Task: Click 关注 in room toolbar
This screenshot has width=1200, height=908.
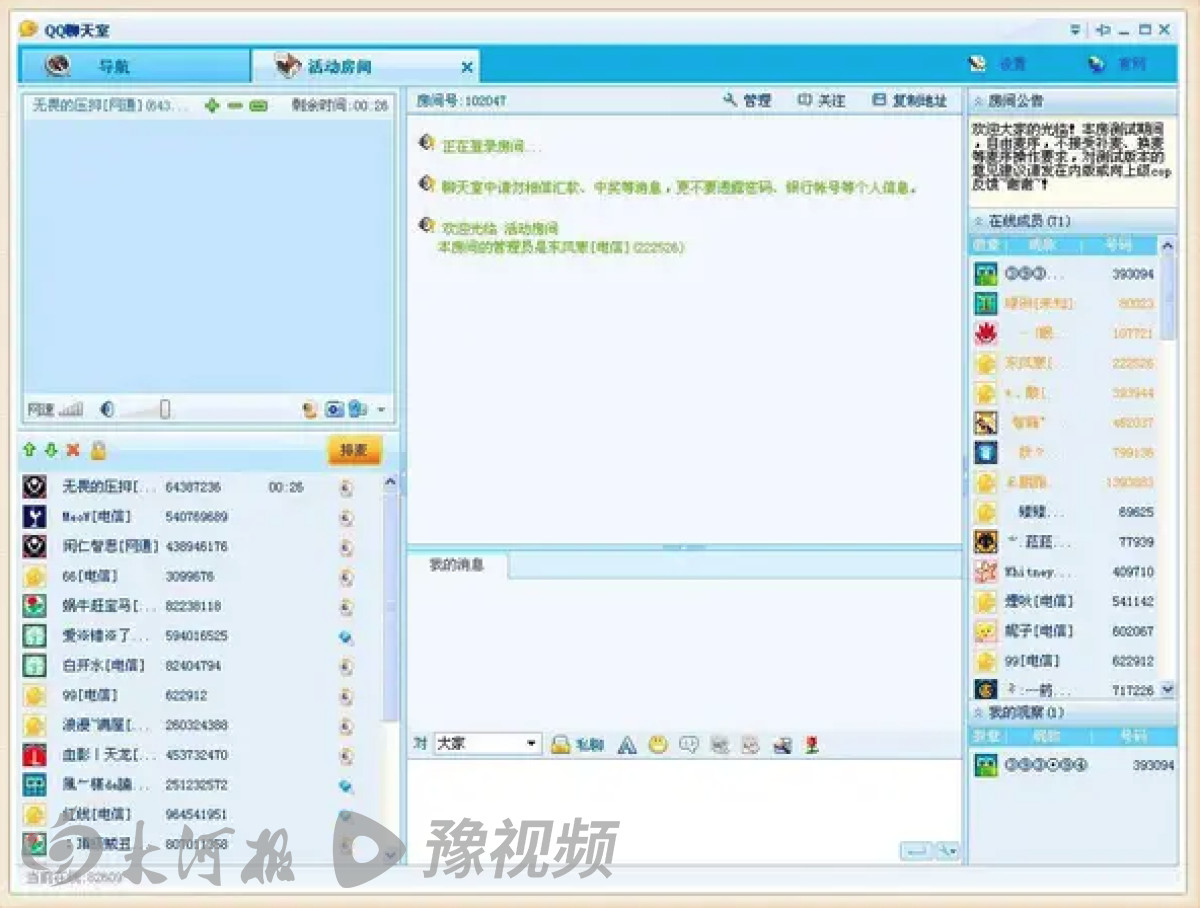Action: pyautogui.click(x=821, y=100)
